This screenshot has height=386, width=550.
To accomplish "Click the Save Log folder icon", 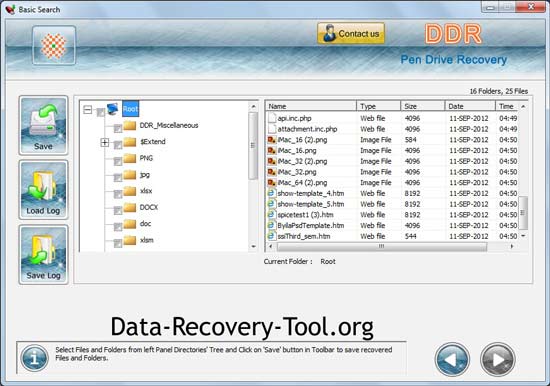I will click(x=43, y=254).
